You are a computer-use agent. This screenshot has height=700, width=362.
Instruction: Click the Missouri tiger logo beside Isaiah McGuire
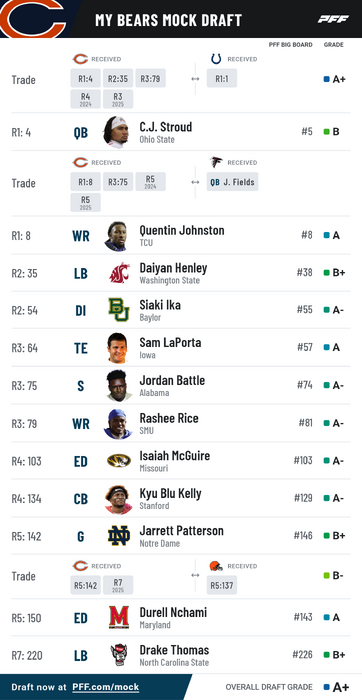pos(119,461)
